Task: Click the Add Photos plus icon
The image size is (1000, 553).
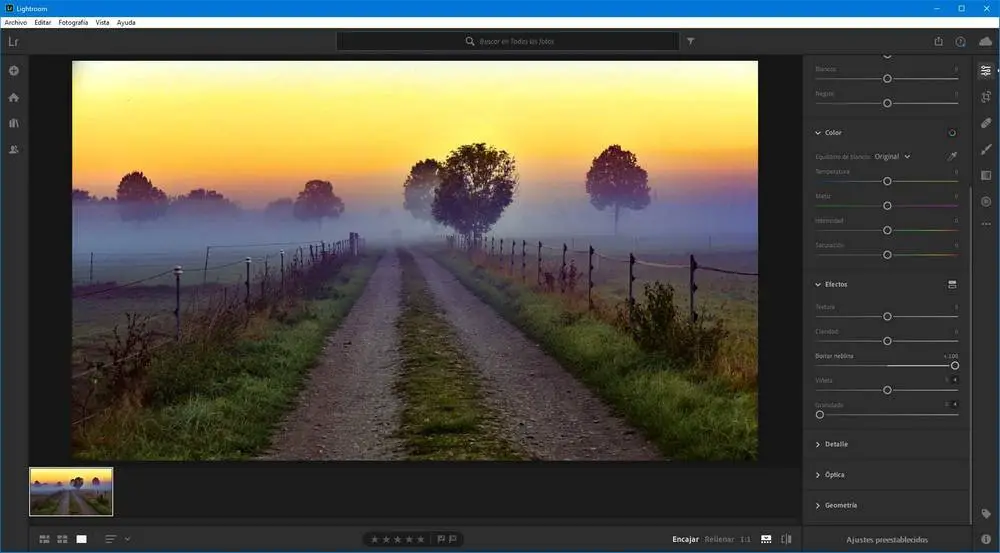Action: click(x=13, y=71)
